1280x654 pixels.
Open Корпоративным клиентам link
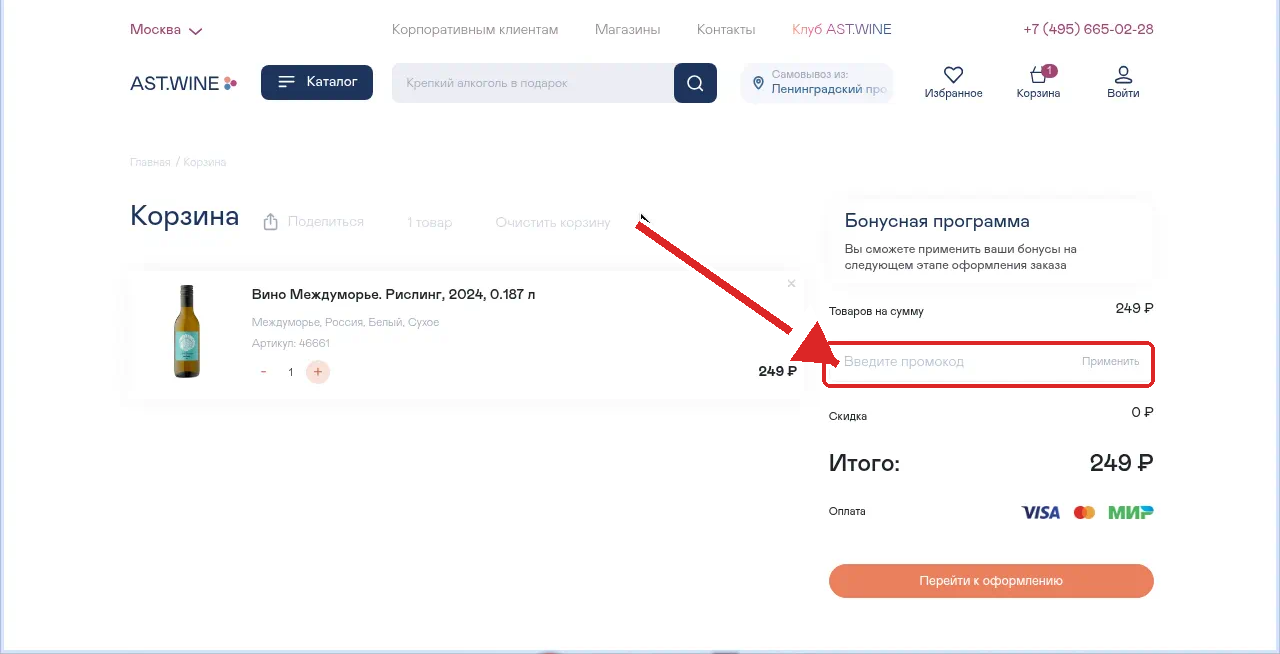475,30
